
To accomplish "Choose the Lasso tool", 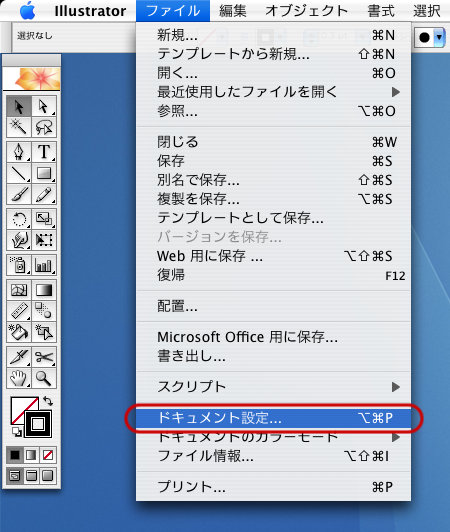I will pos(44,127).
